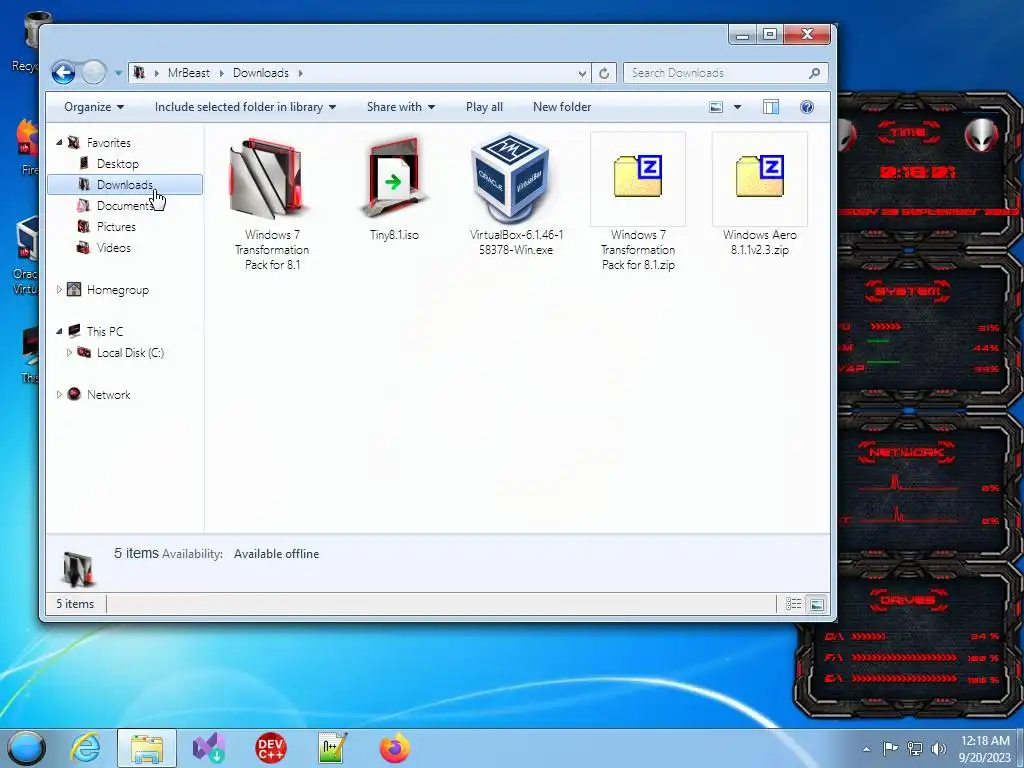Switch to details view icon in status bar

coord(793,604)
